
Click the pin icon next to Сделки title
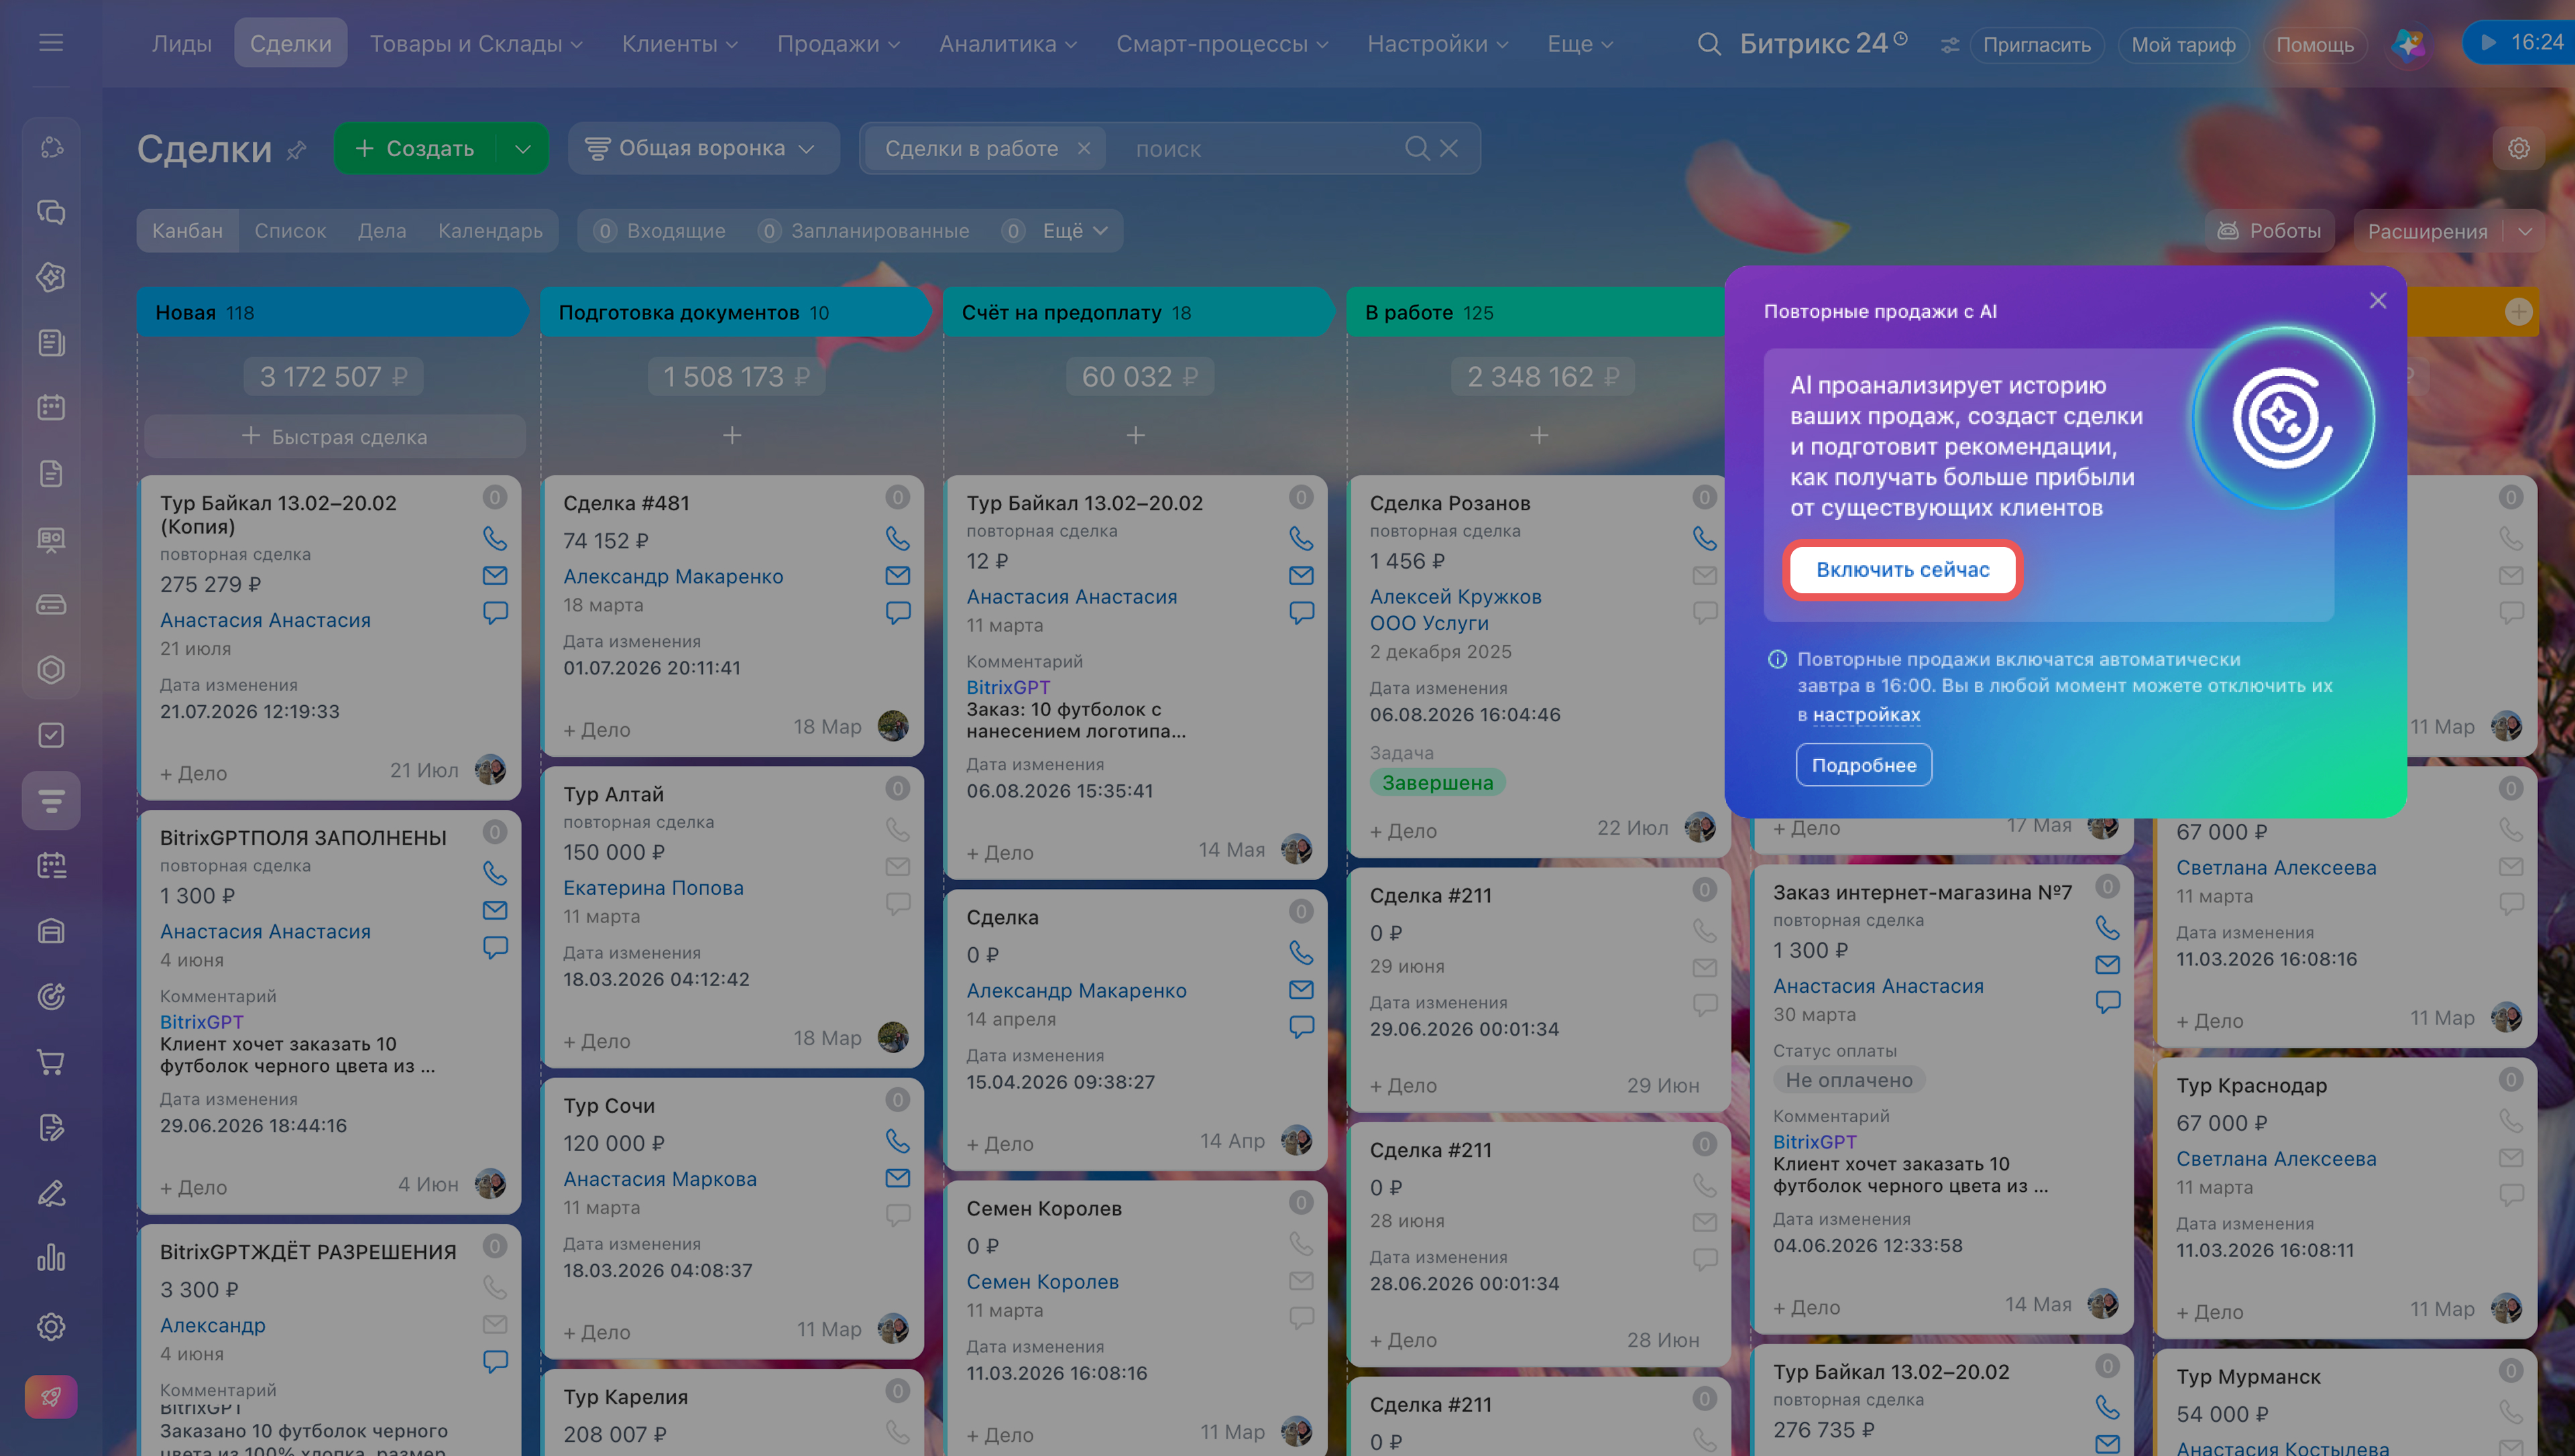point(296,150)
